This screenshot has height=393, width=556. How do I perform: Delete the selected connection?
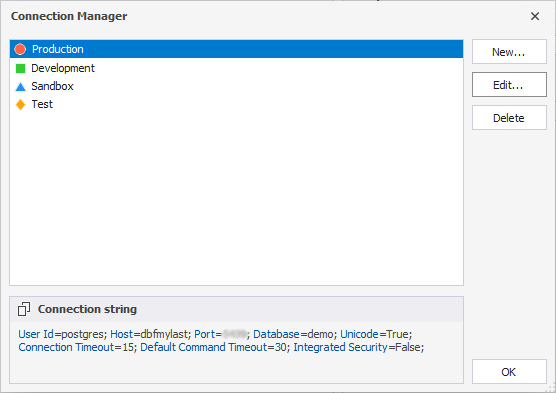click(509, 117)
